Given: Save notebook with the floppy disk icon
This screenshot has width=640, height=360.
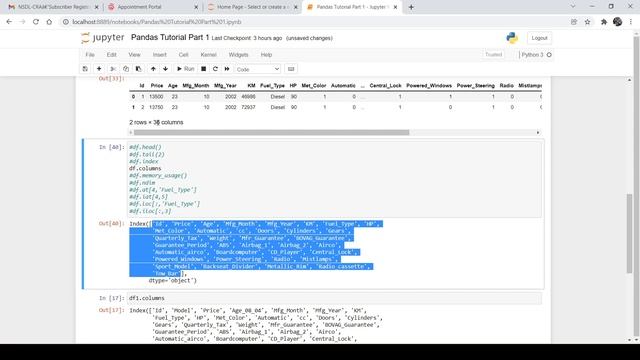Looking at the screenshot, I should tap(85, 69).
